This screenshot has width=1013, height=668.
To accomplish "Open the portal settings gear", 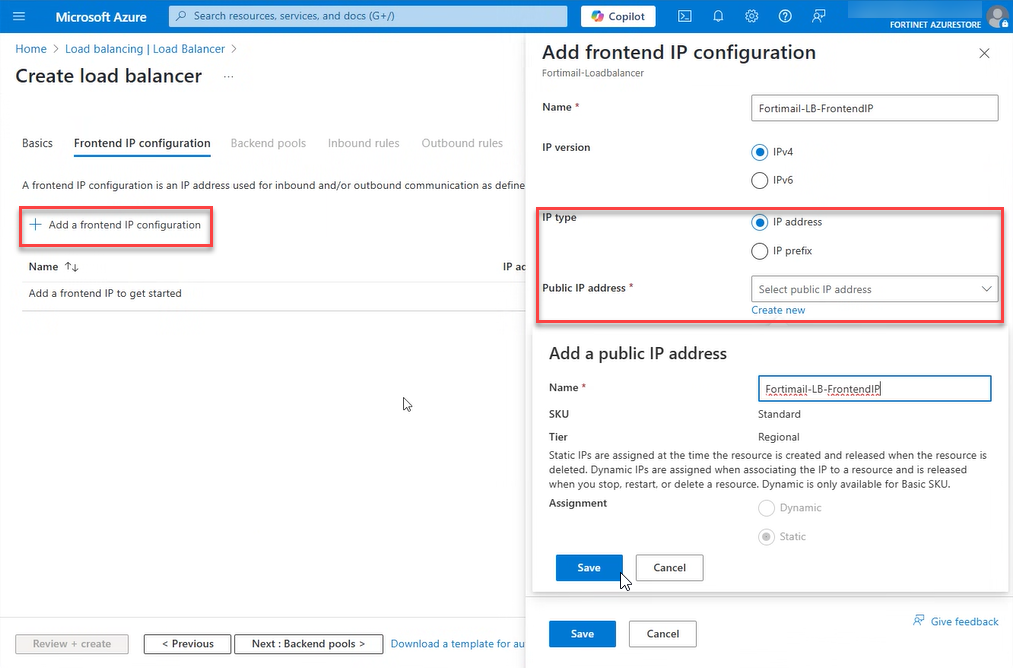I will (751, 16).
